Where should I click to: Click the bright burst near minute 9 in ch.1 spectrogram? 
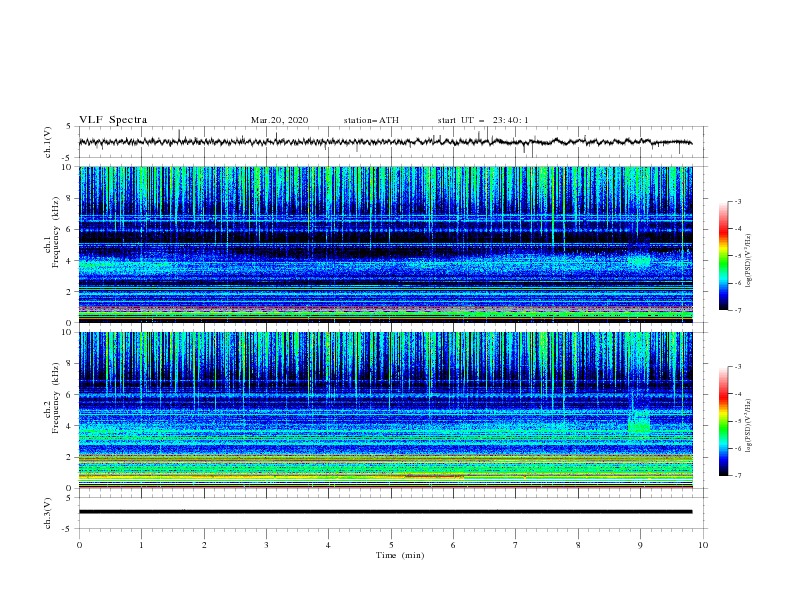(x=639, y=261)
